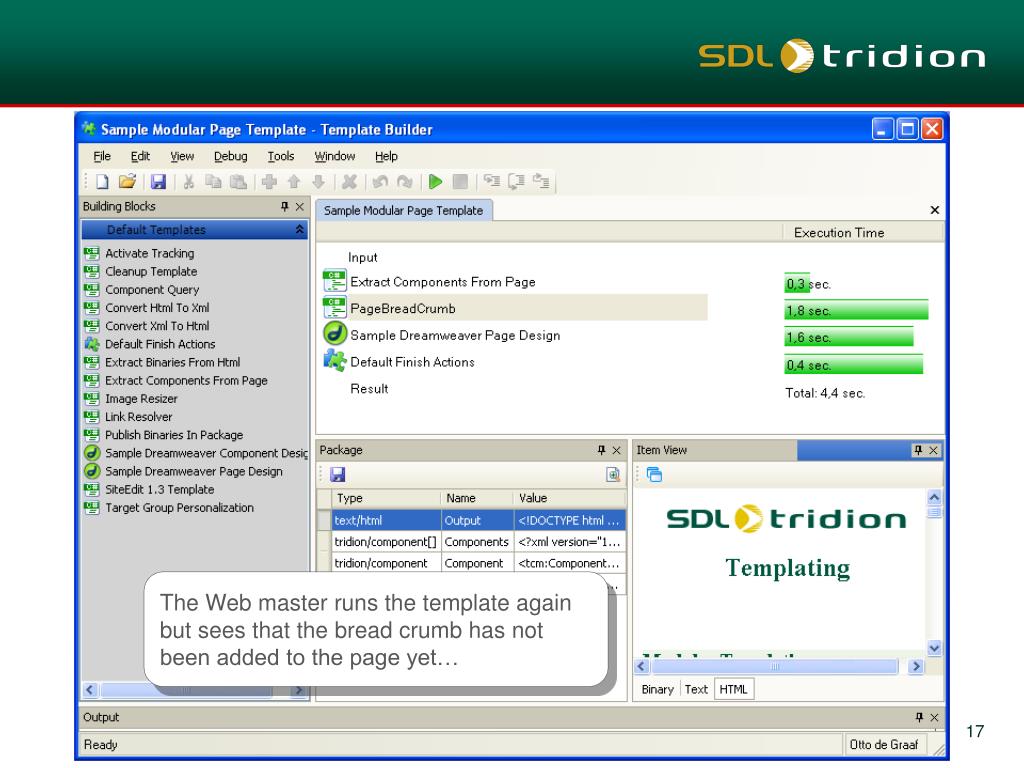This screenshot has width=1024, height=768.
Task: Click the windows icon in the Item View toolbar
Action: pyautogui.click(x=654, y=475)
